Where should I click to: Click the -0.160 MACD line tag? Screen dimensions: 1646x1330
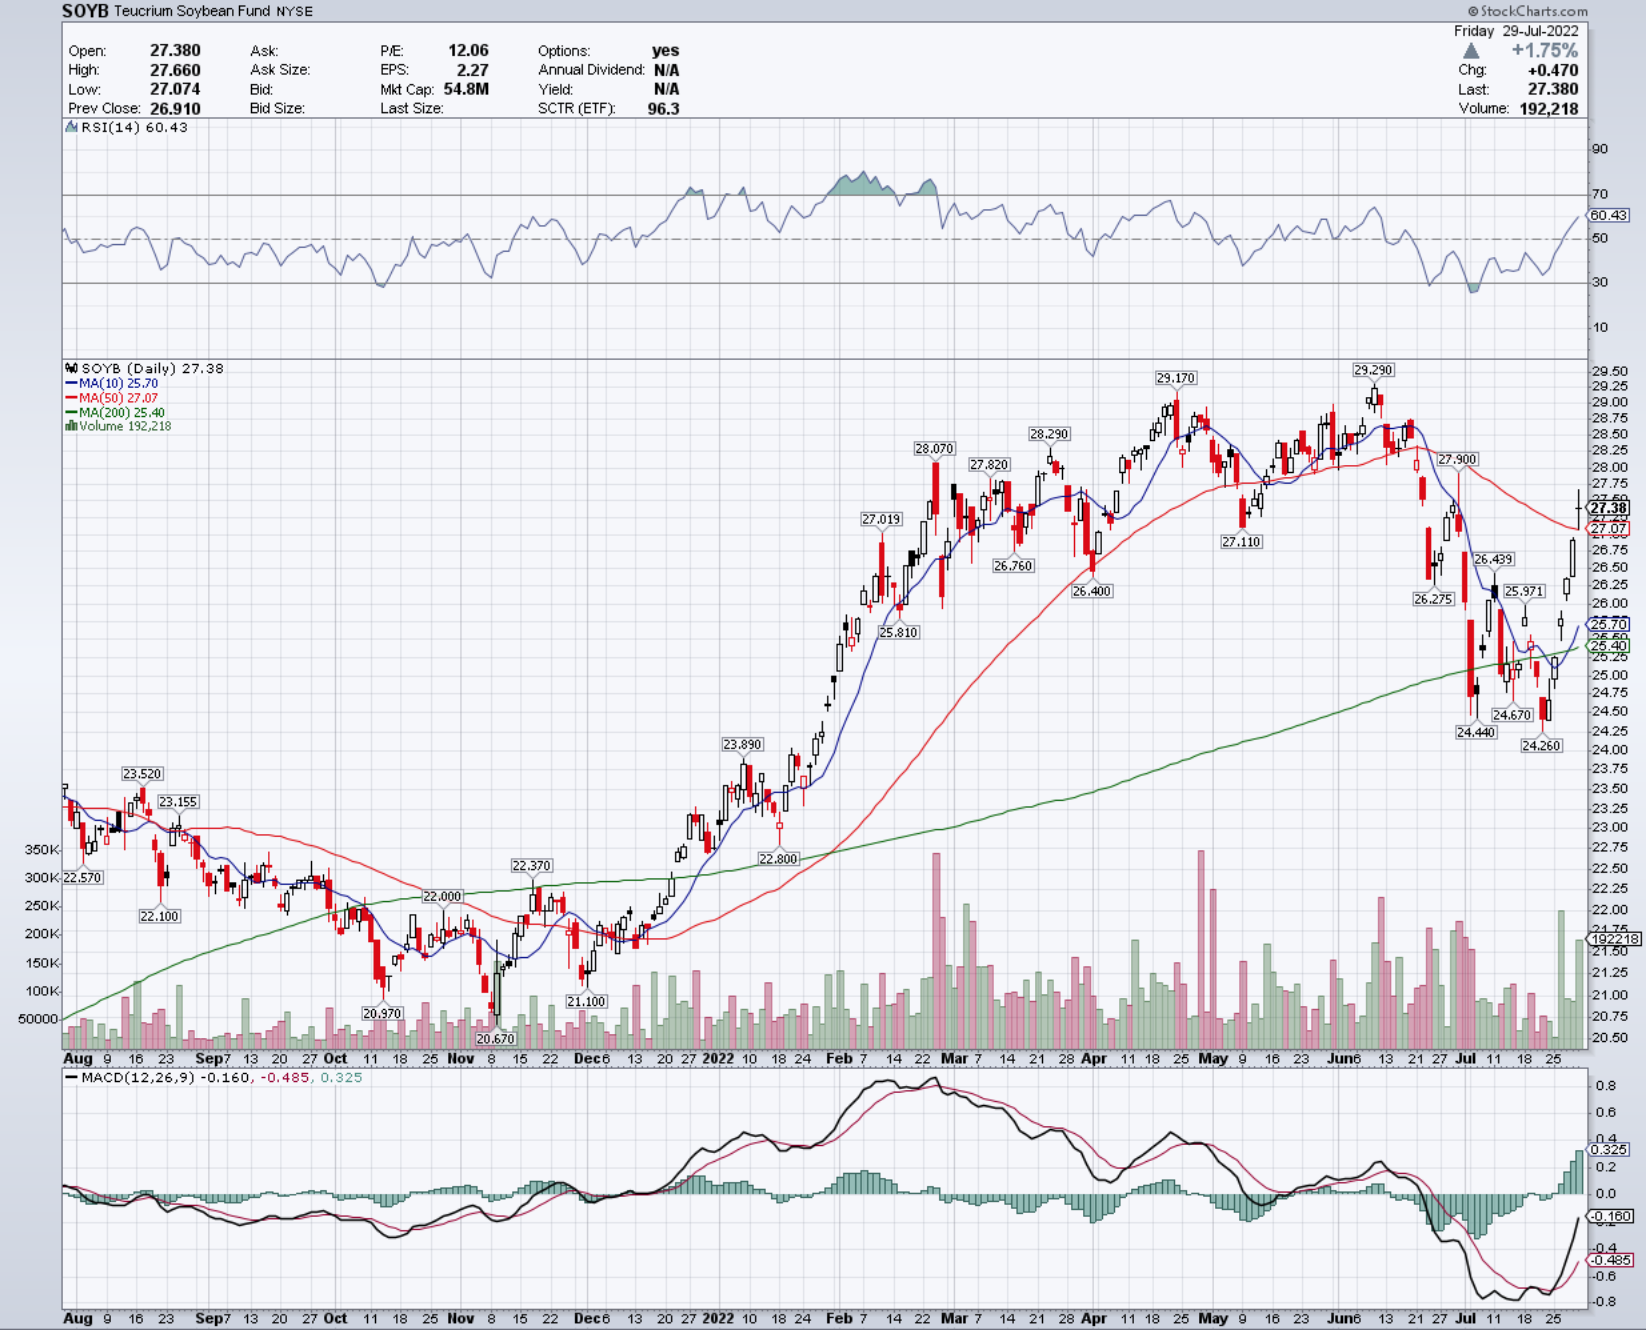1611,1217
